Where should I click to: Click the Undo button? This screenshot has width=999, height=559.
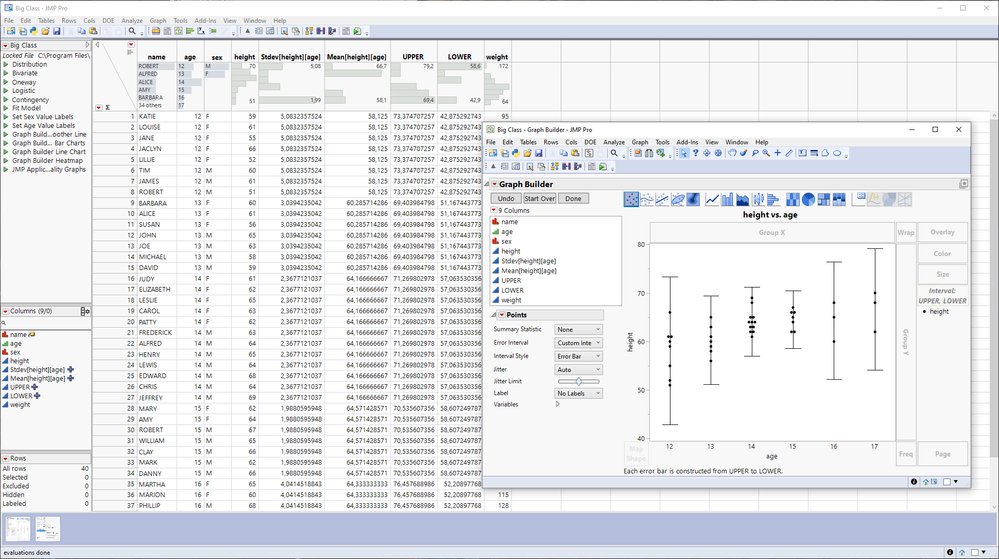click(506, 199)
